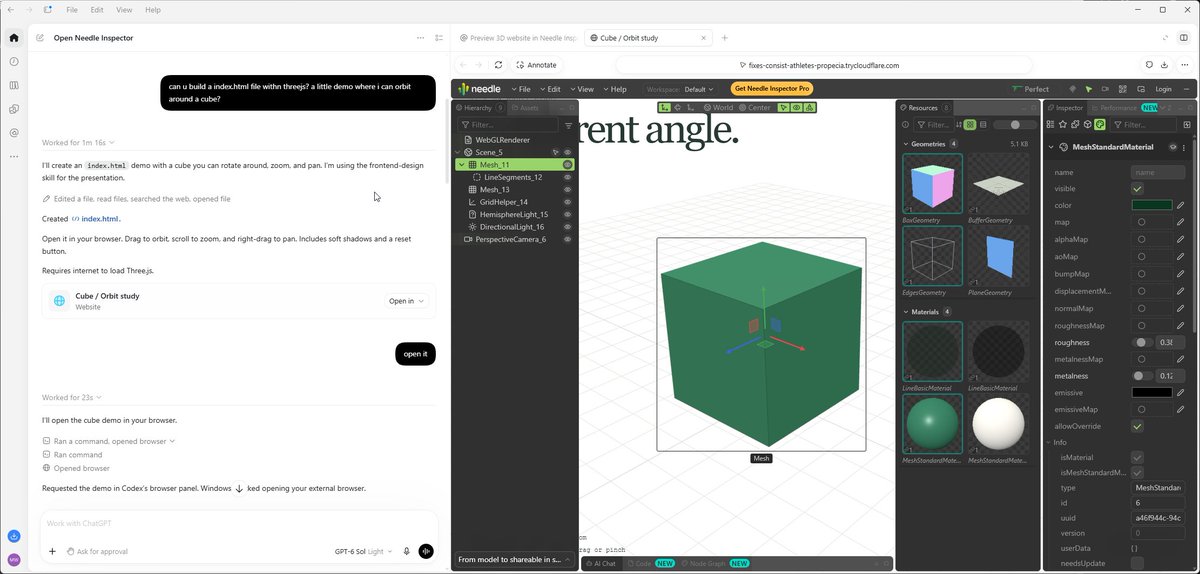Open the Code panel at bottom
The height and width of the screenshot is (574, 1200).
[x=649, y=563]
